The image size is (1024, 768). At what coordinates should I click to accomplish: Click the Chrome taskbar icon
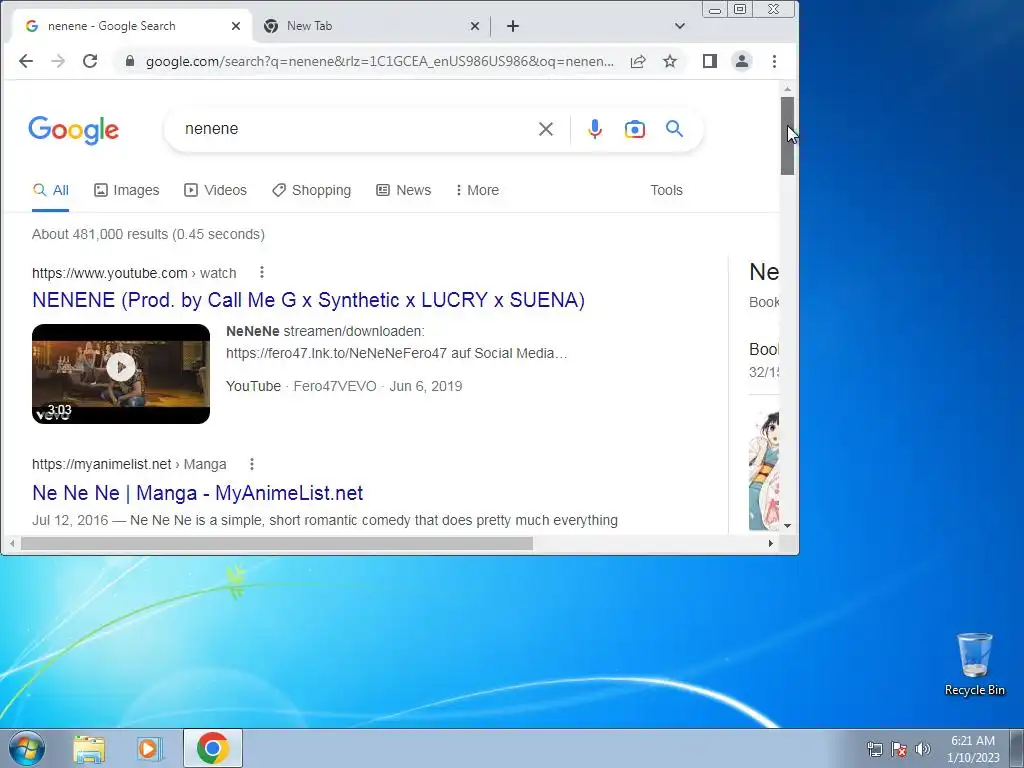pyautogui.click(x=212, y=748)
